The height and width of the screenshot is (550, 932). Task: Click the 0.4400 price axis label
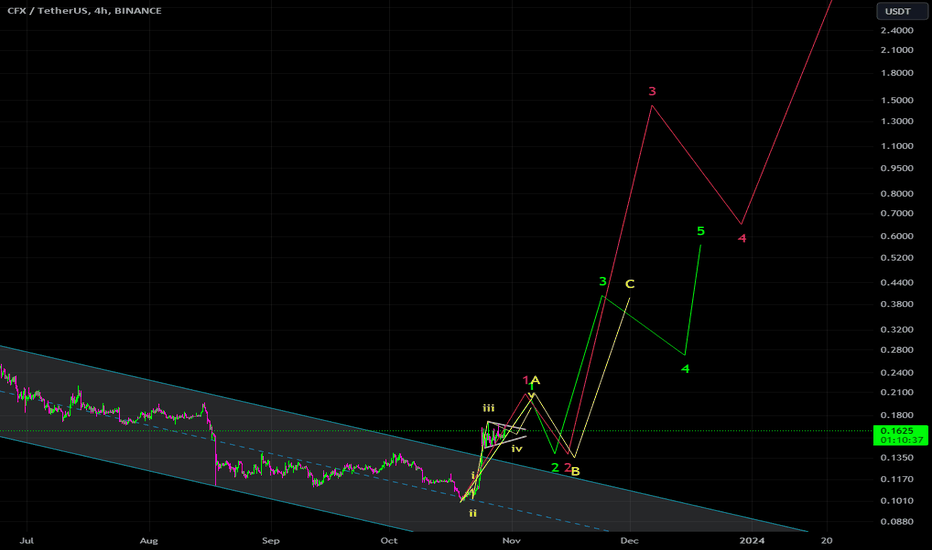[x=897, y=283]
